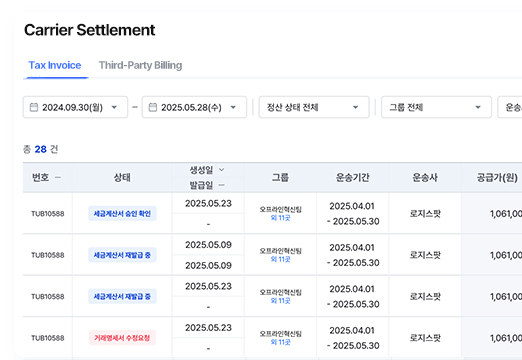Open end date dropdown arrow 2025.05.28
Screen dimensions: 522x360
[x=233, y=107]
